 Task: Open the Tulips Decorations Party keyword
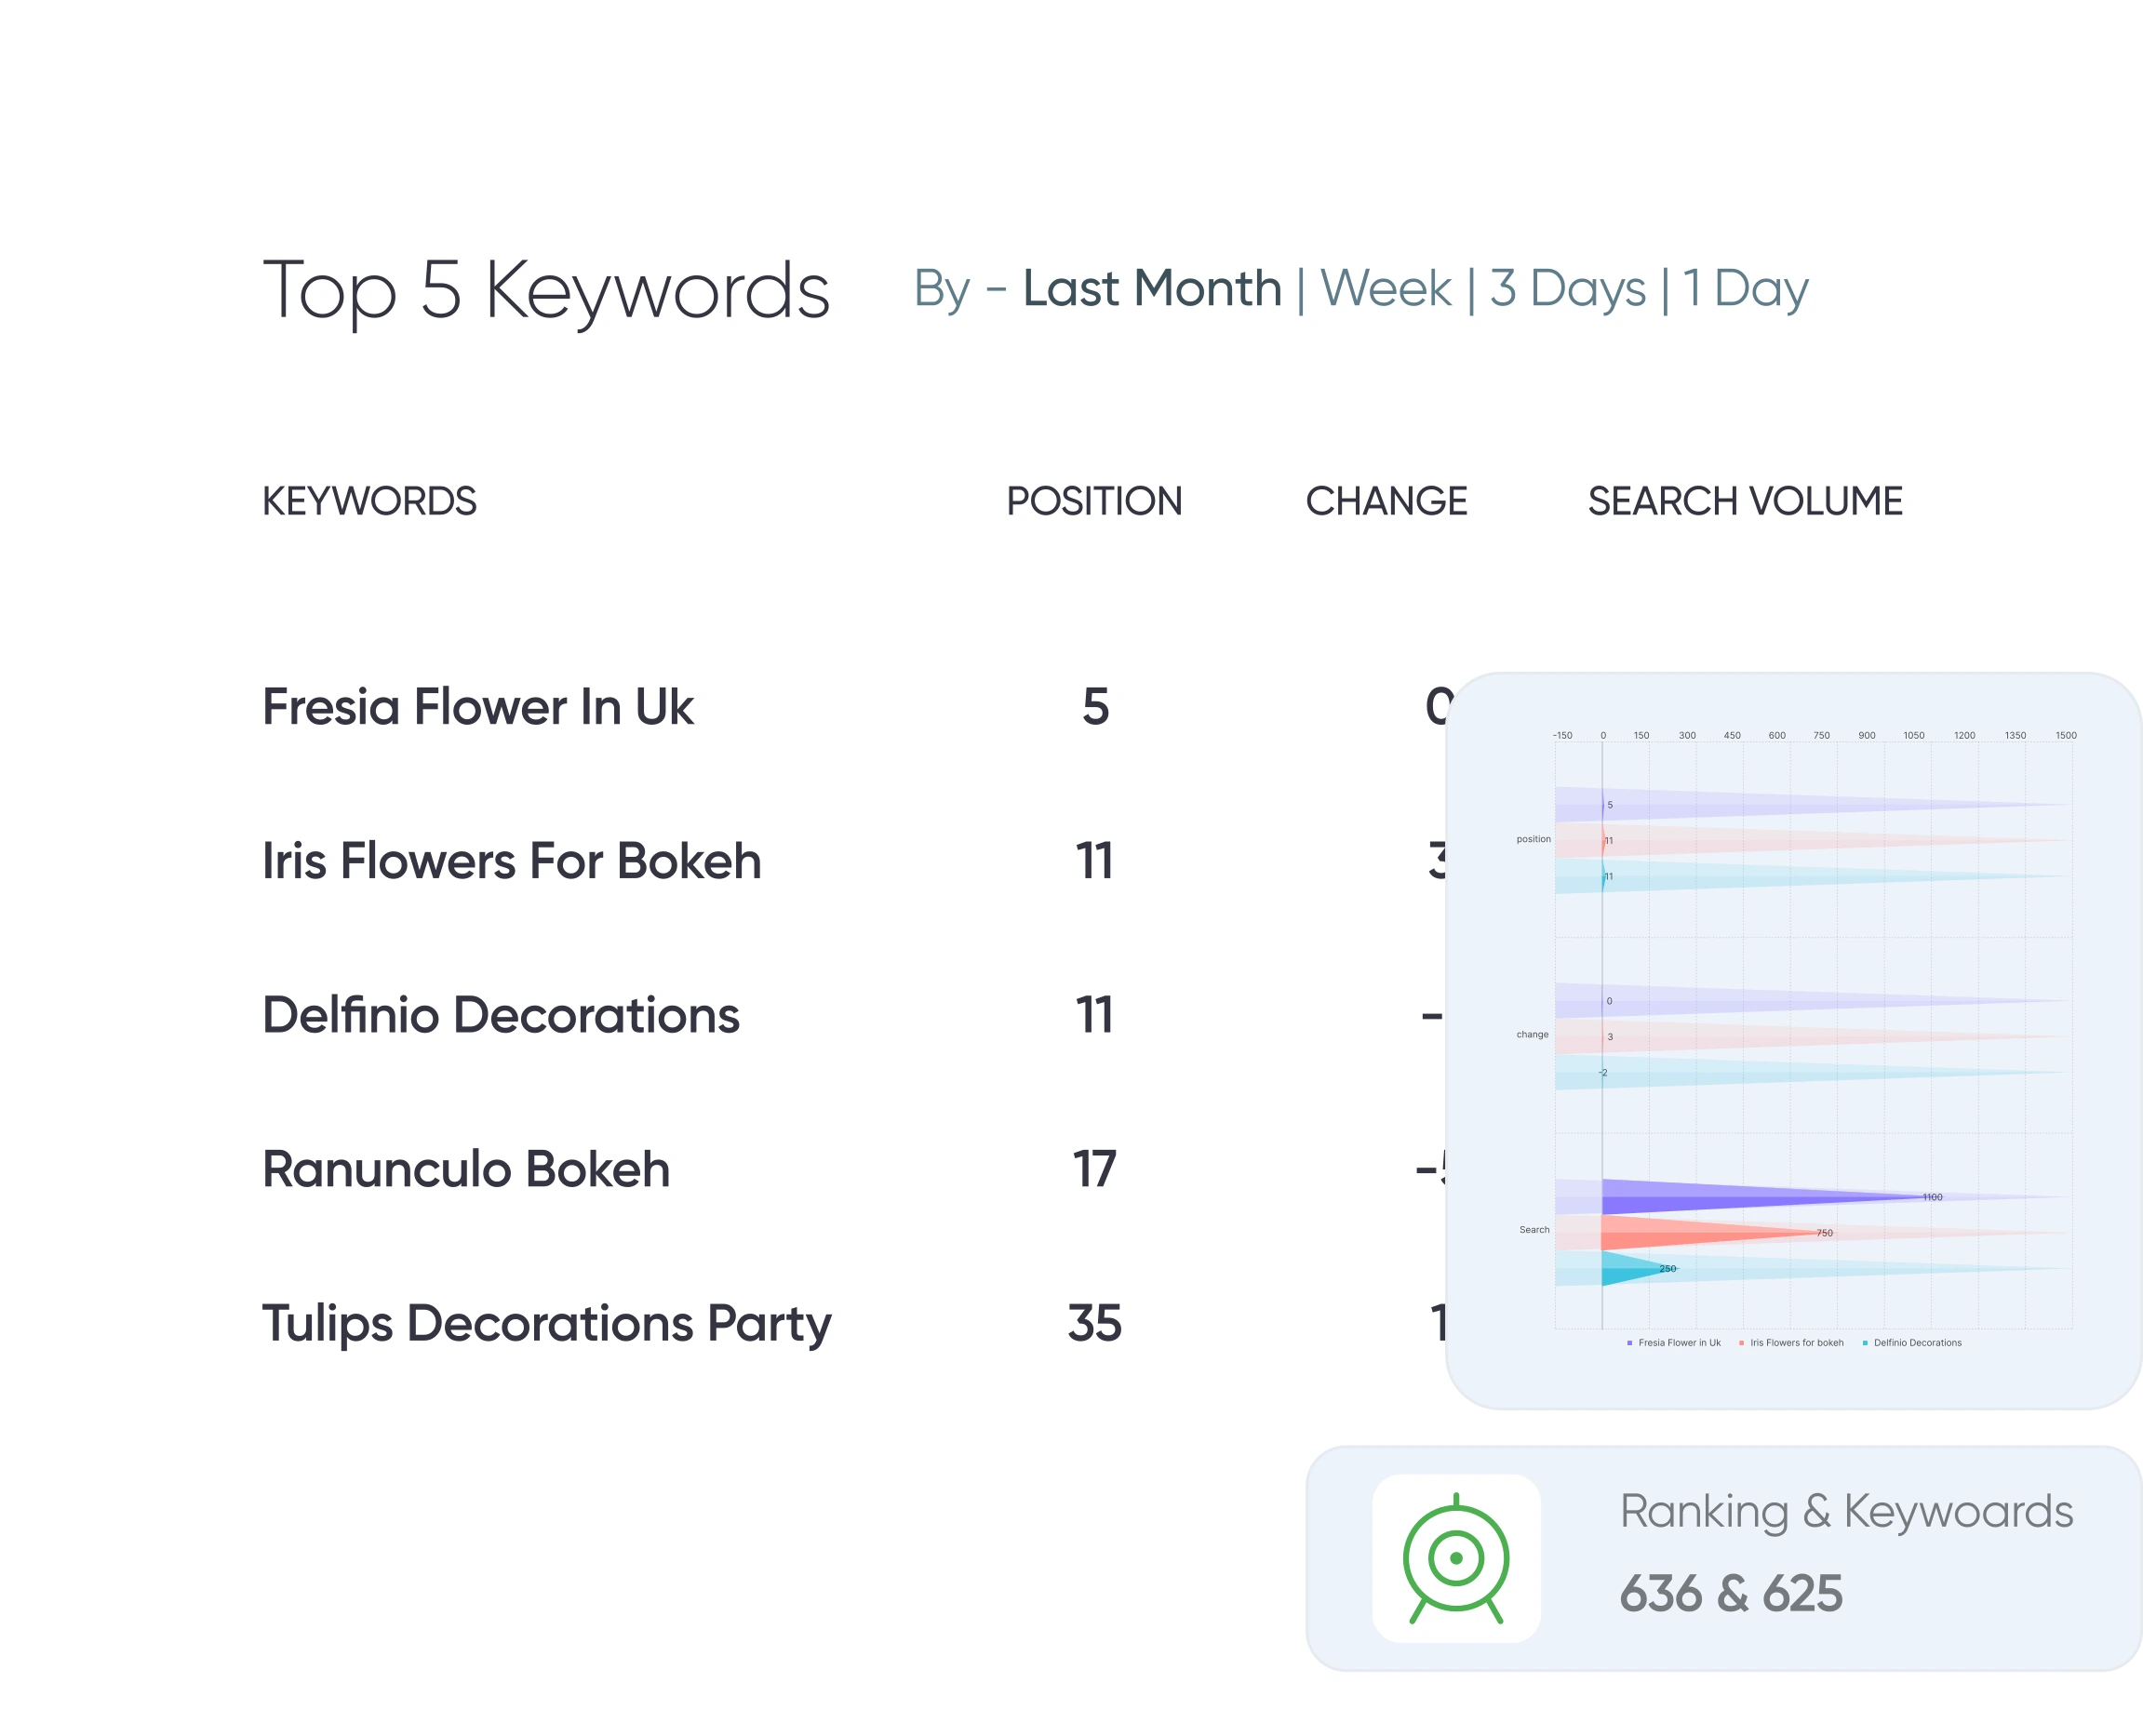[546, 1323]
